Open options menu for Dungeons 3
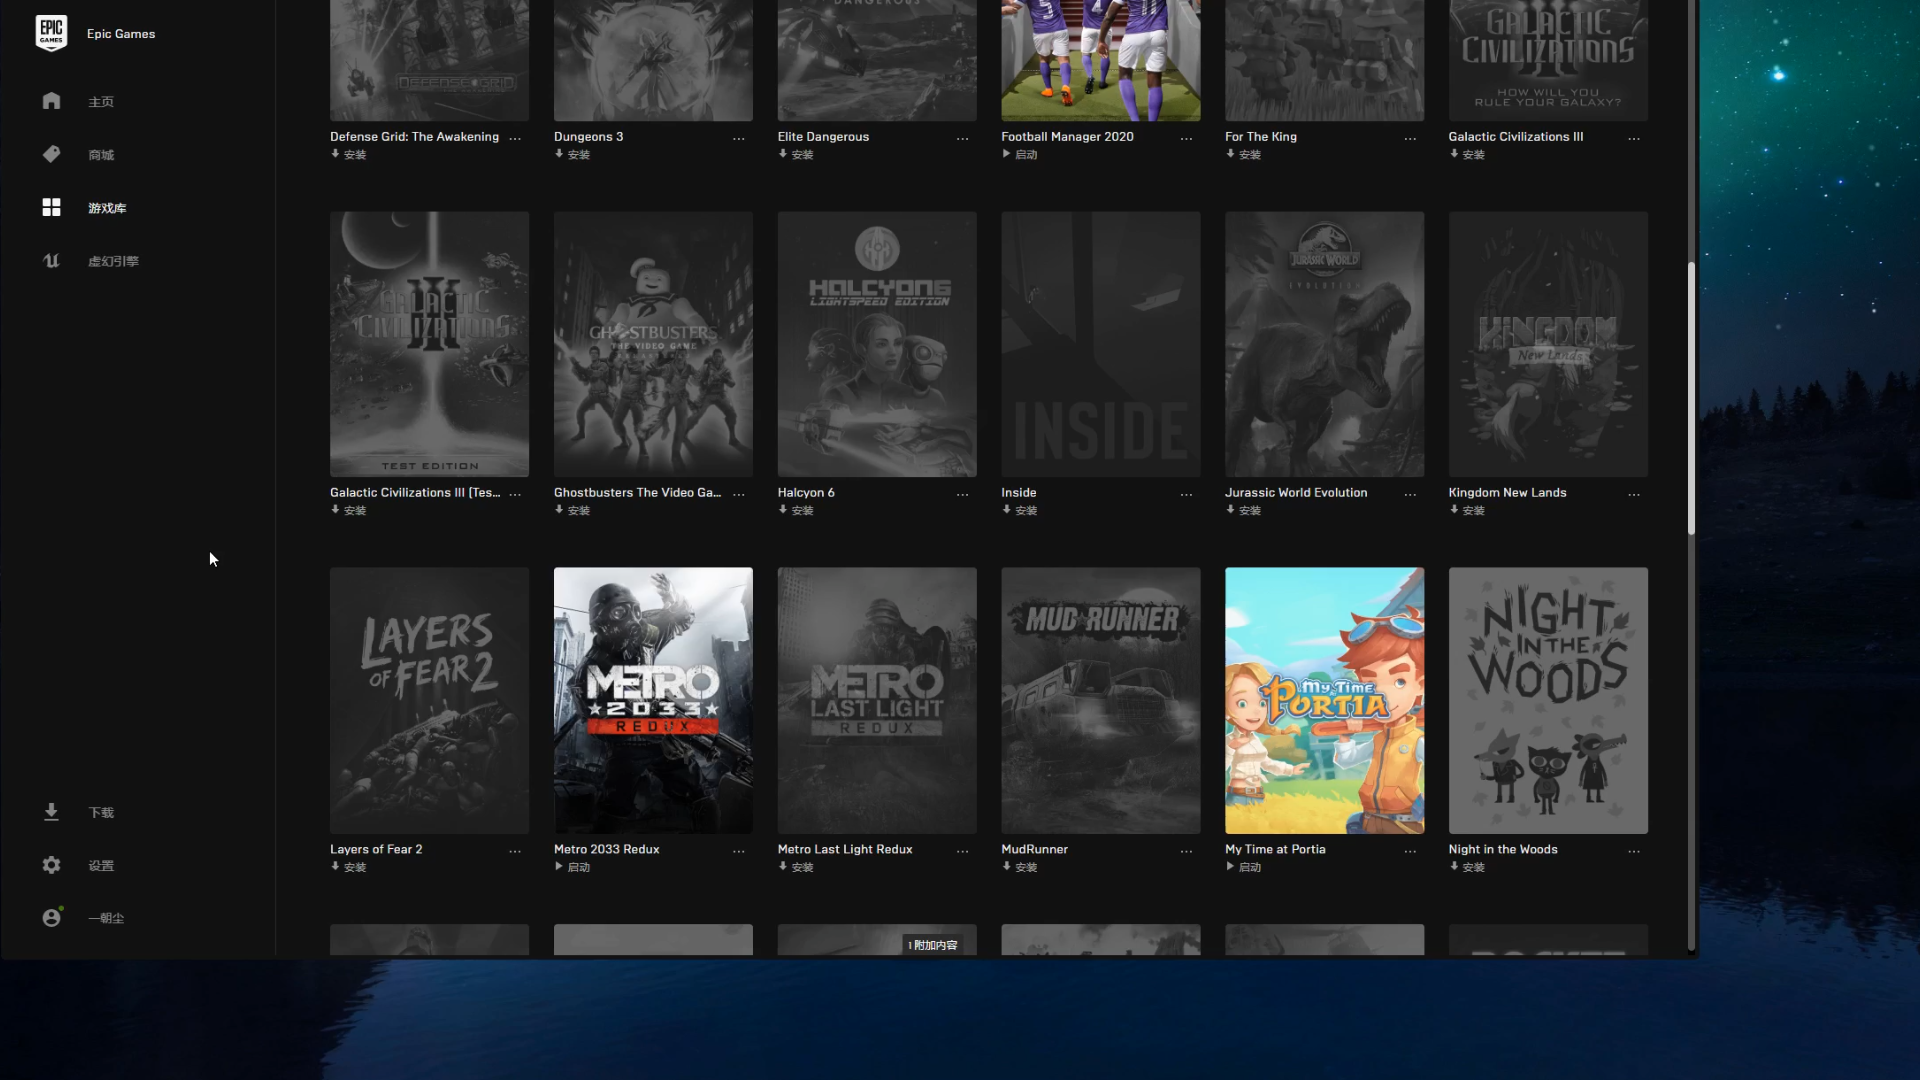This screenshot has width=1920, height=1080. pos(739,138)
